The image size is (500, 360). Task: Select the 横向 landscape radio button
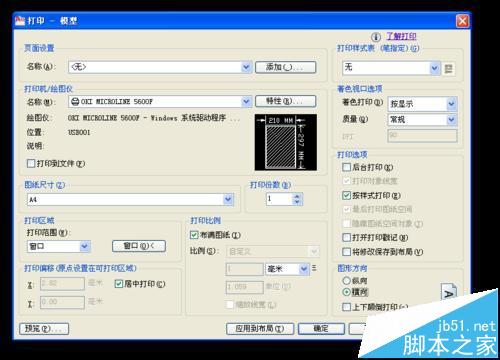coord(347,292)
